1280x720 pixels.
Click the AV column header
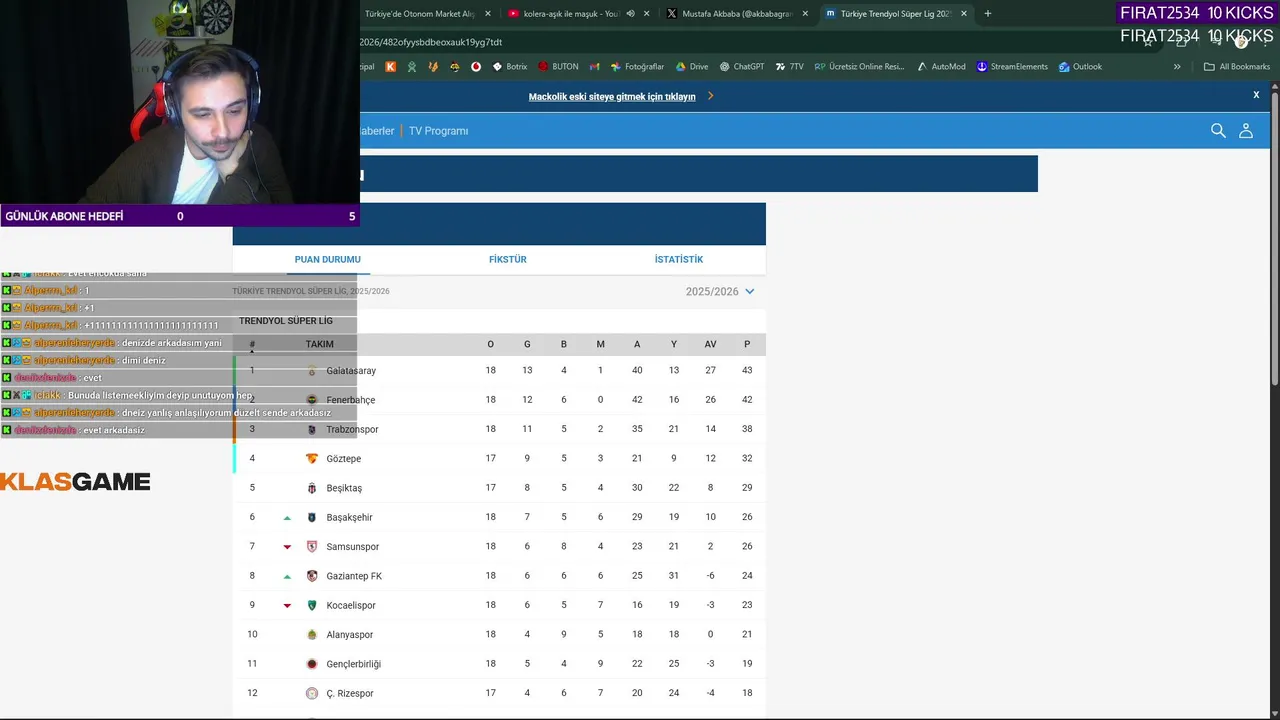[x=710, y=344]
